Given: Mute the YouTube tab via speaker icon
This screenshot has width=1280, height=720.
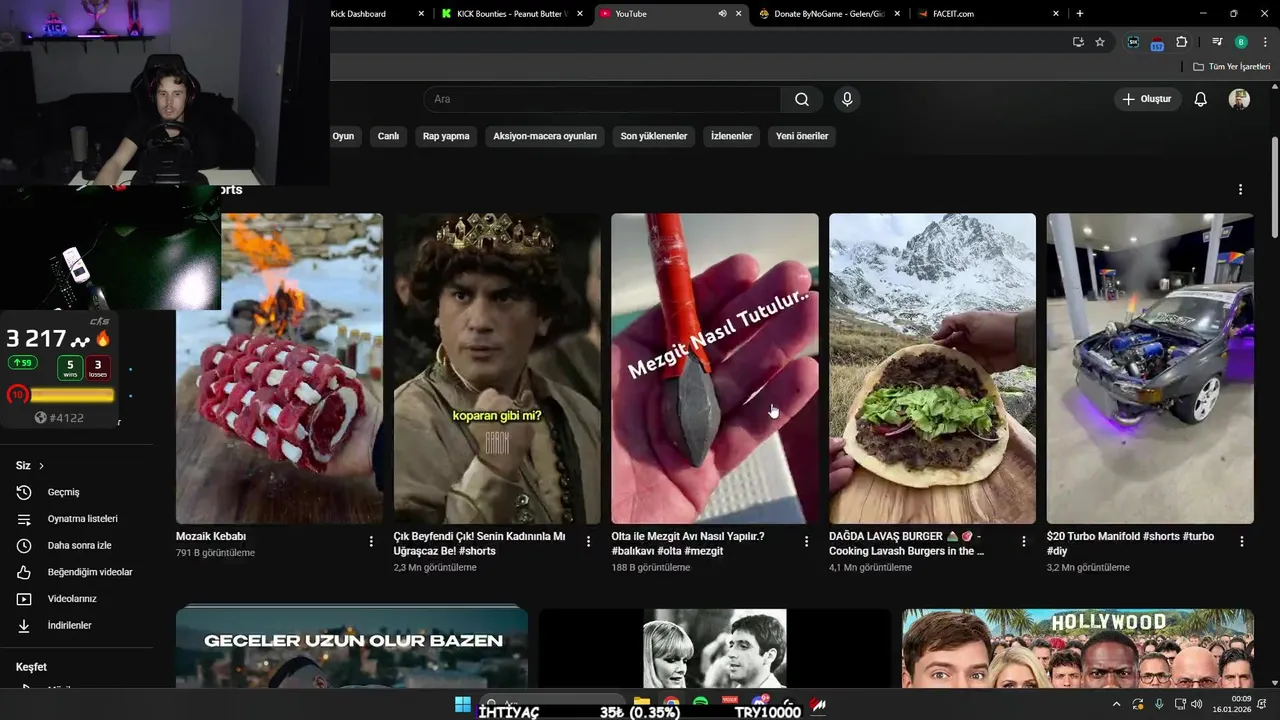Looking at the screenshot, I should point(722,14).
